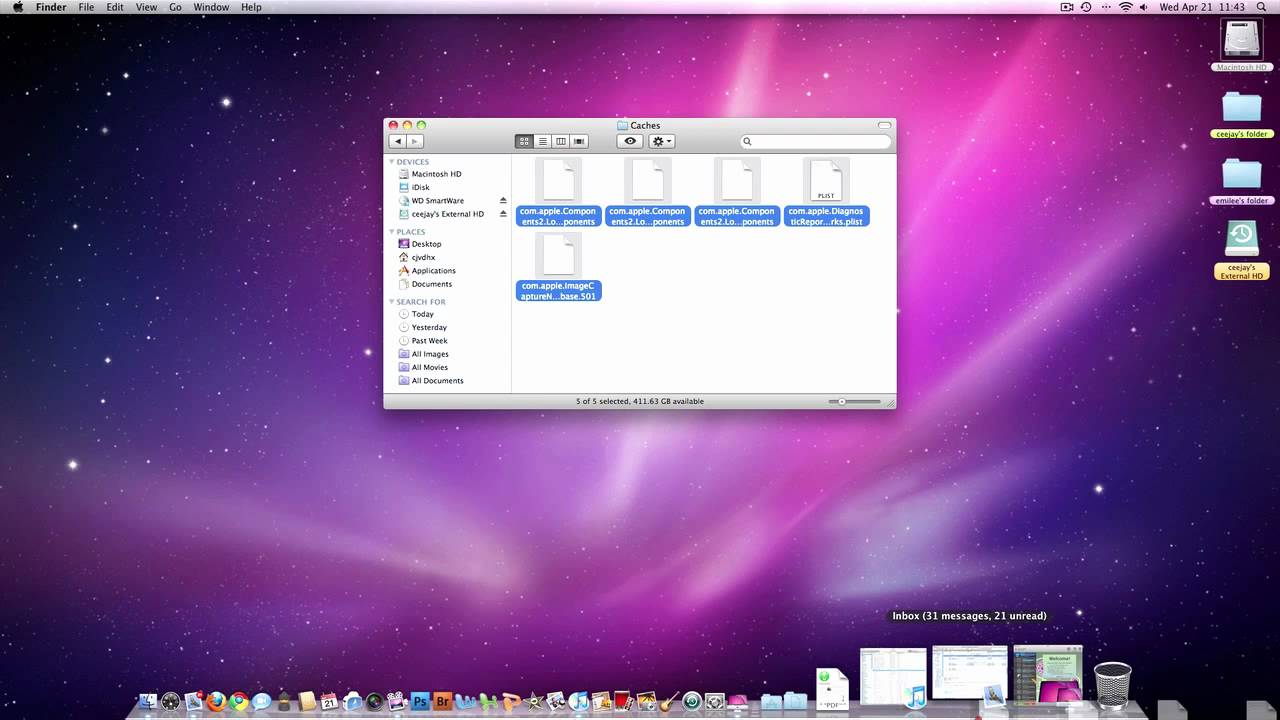Select emilee's folder on desktop

(1241, 181)
